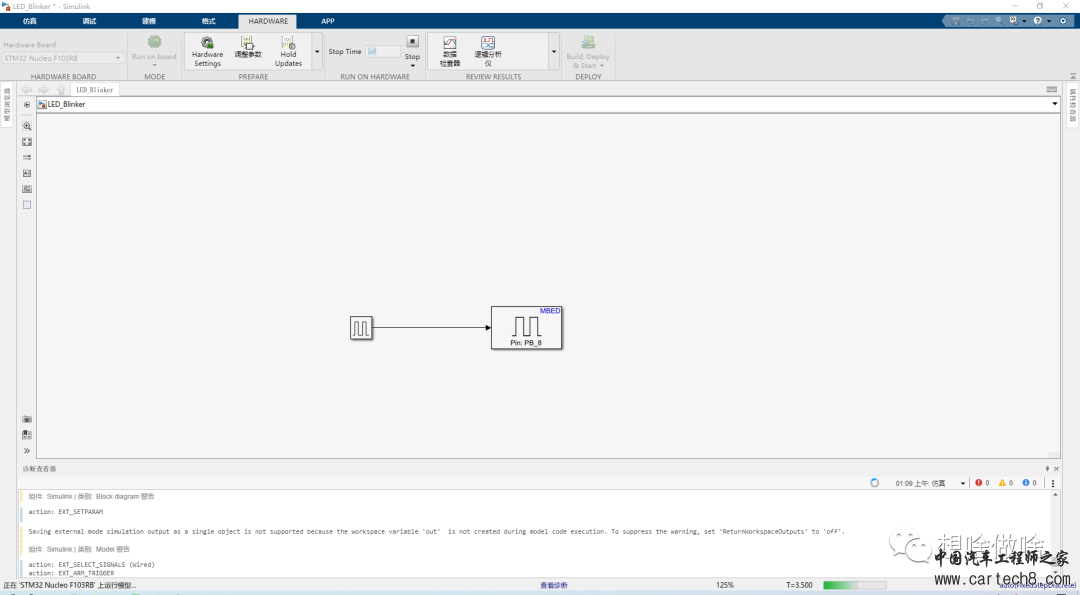This screenshot has height=595, width=1080.
Task: Click the save icon in quick access
Action: coord(955,21)
